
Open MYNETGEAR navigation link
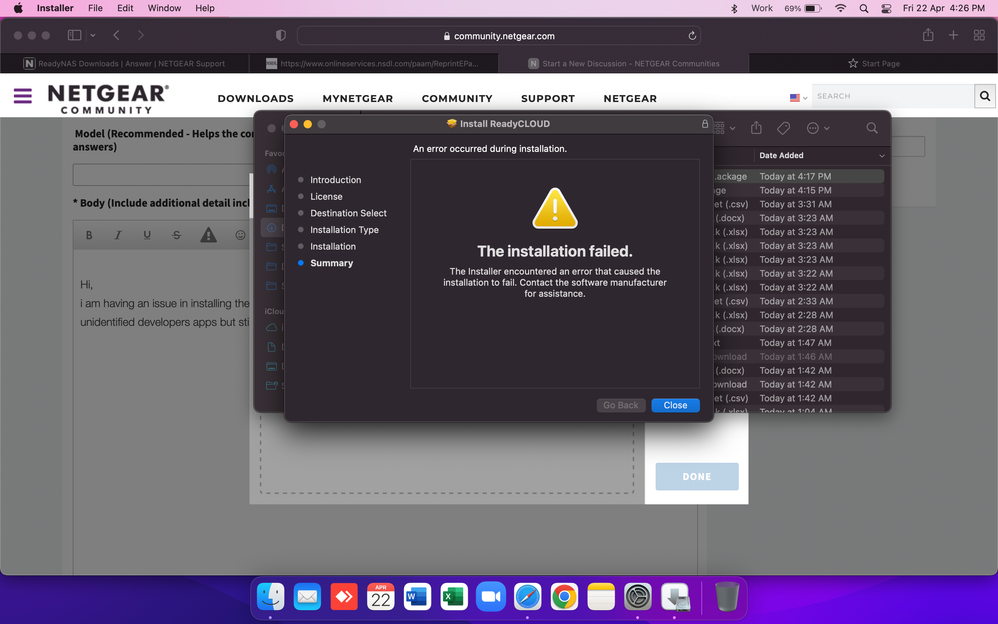point(358,99)
